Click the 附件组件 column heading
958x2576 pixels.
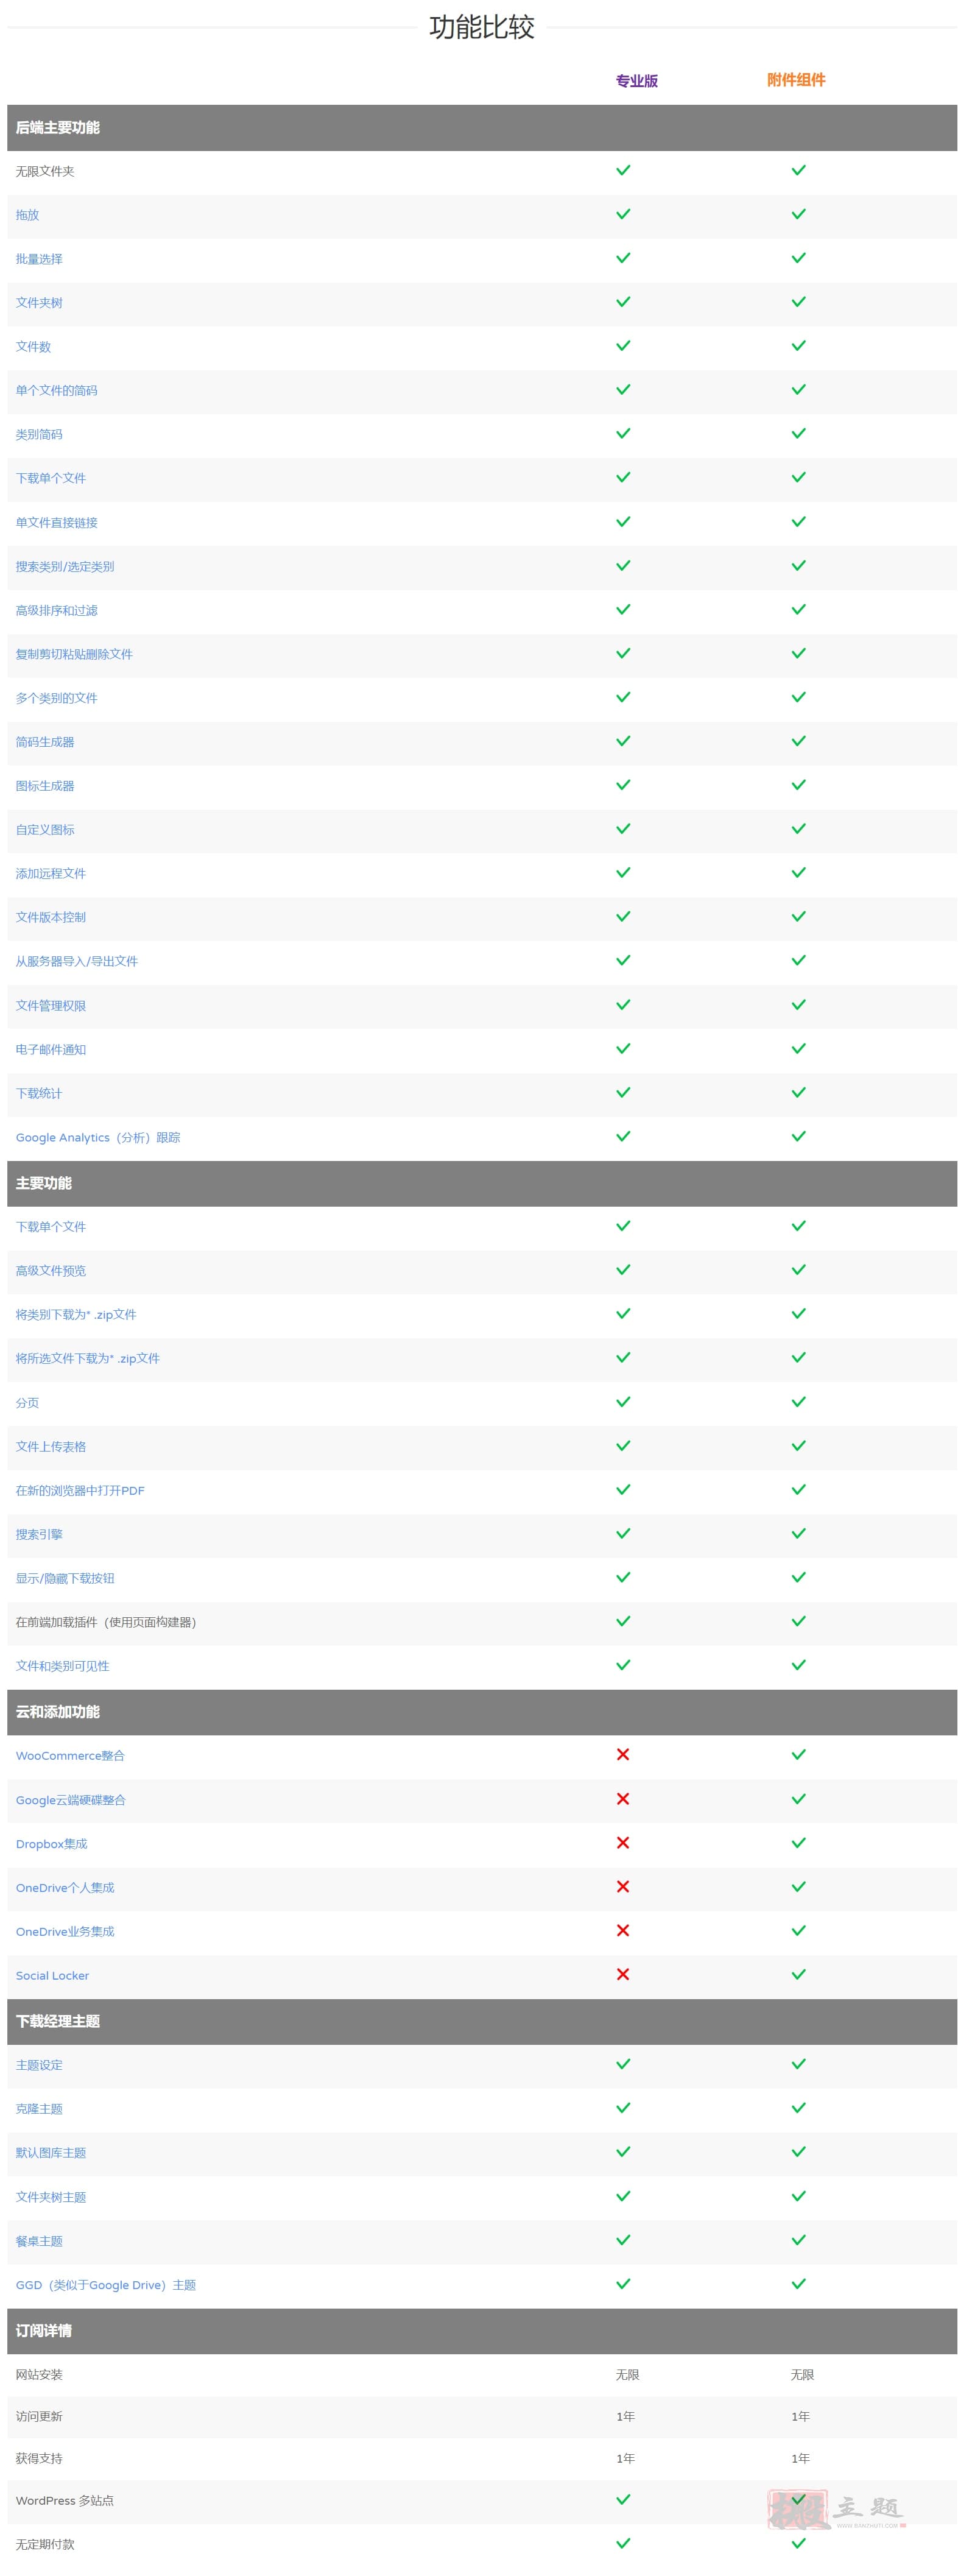pyautogui.click(x=796, y=80)
